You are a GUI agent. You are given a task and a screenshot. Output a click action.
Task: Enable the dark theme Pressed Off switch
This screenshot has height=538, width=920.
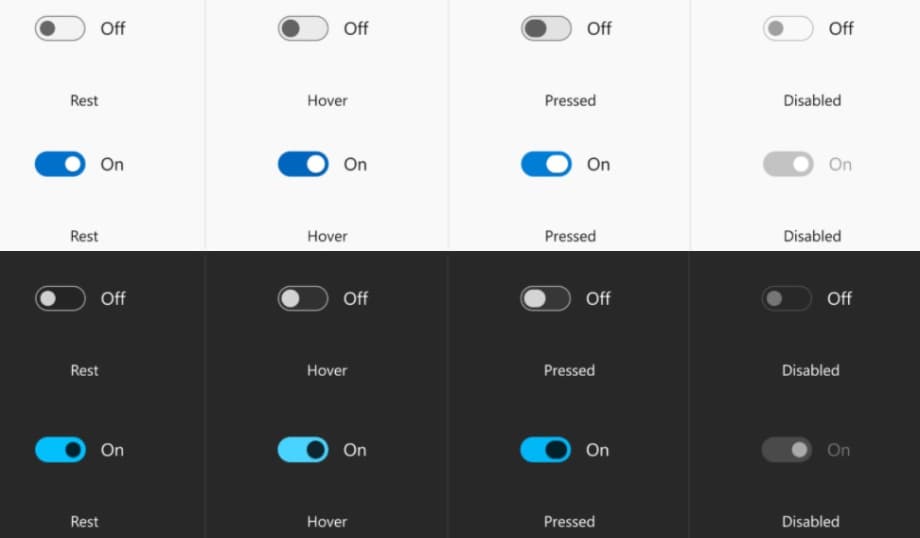[x=546, y=298]
